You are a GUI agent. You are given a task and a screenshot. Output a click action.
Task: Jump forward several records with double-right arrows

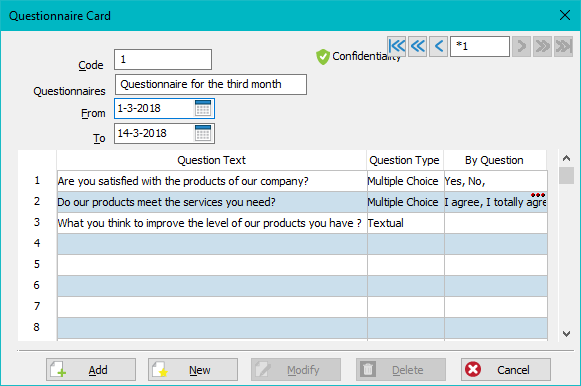(x=542, y=46)
